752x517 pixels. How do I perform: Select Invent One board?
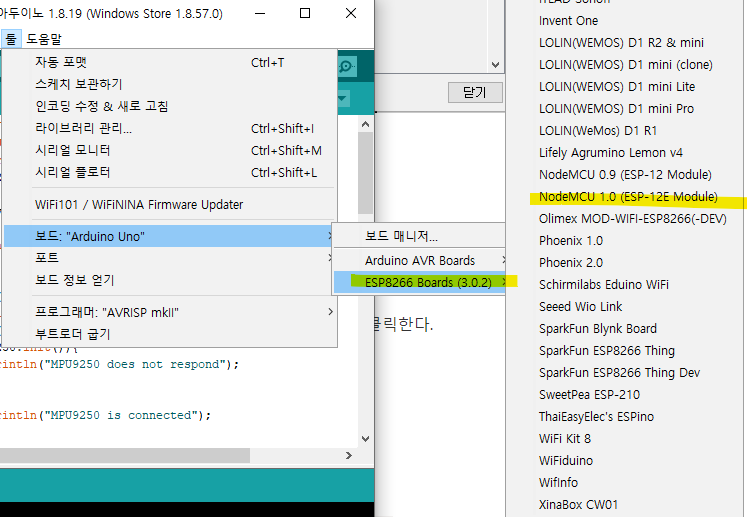[625, 21]
